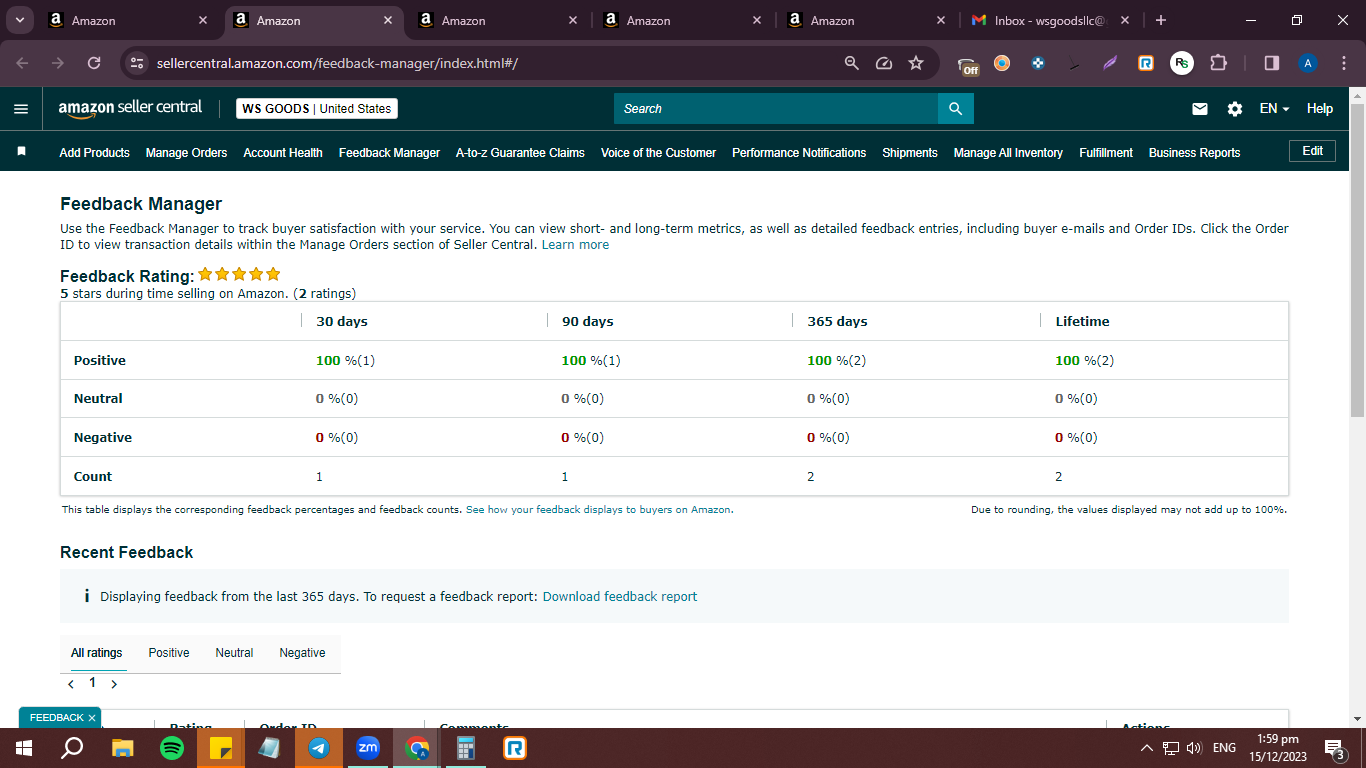Open Telegram from the taskbar
Viewport: 1366px width, 768px height.
click(x=320, y=748)
